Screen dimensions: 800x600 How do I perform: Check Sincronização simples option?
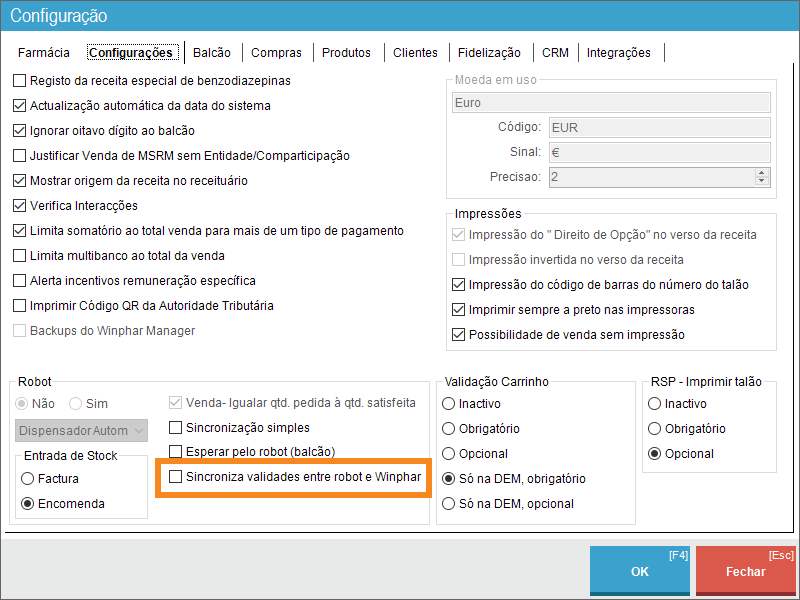pyautogui.click(x=176, y=427)
